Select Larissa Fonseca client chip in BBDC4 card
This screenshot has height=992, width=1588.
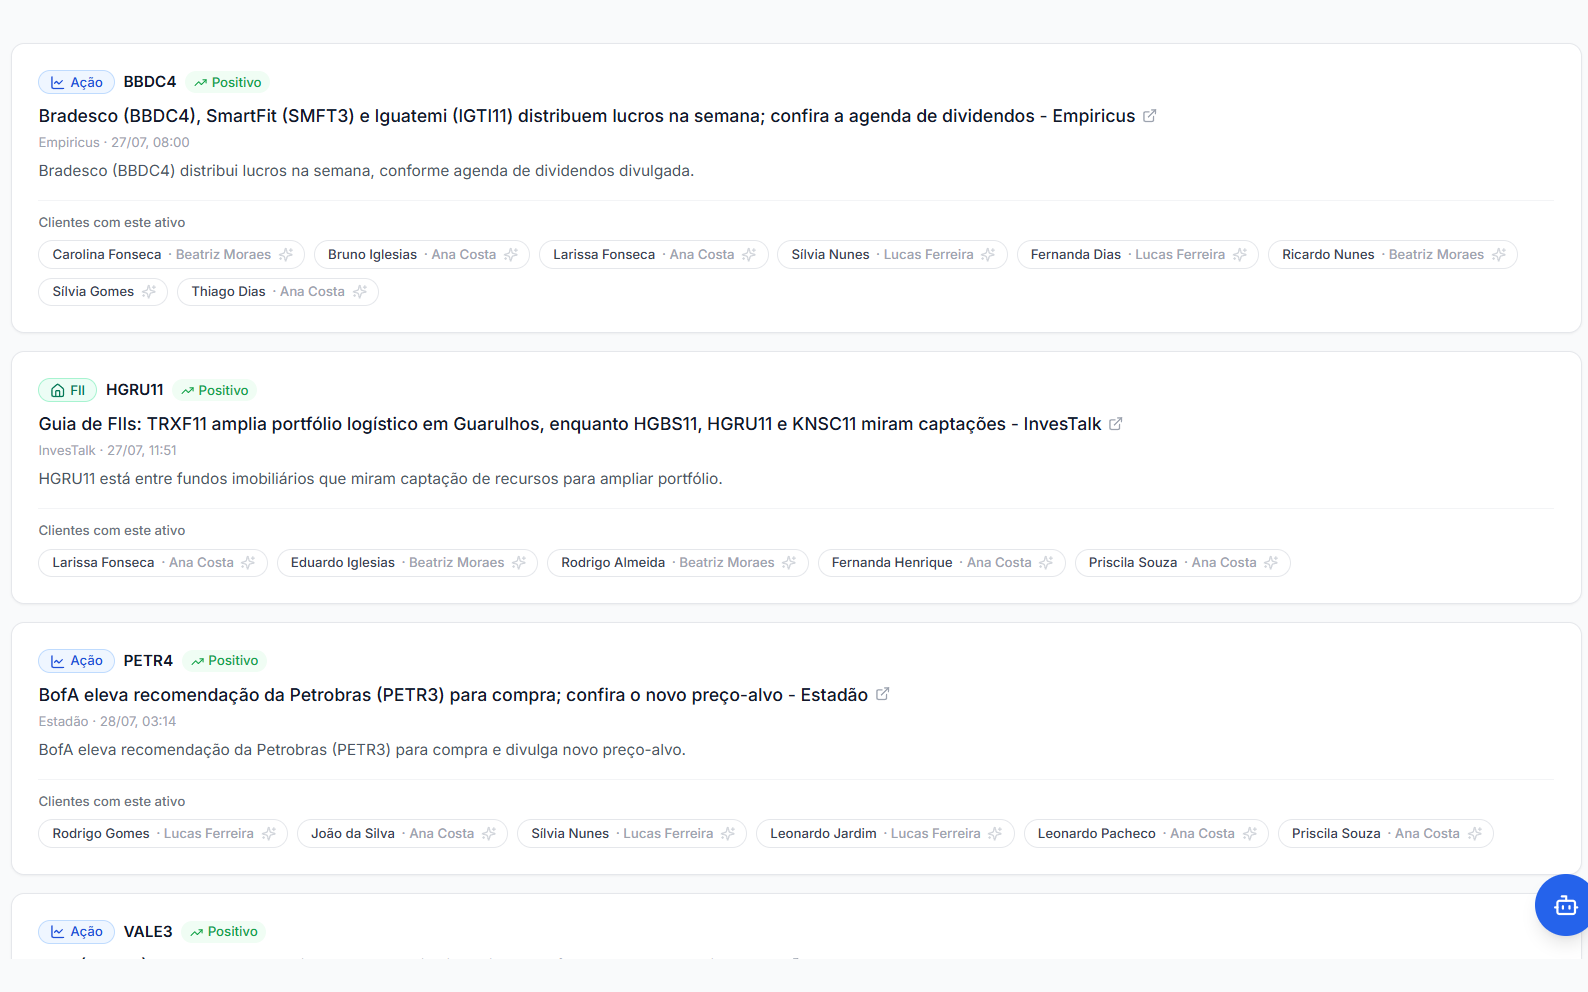tap(654, 255)
